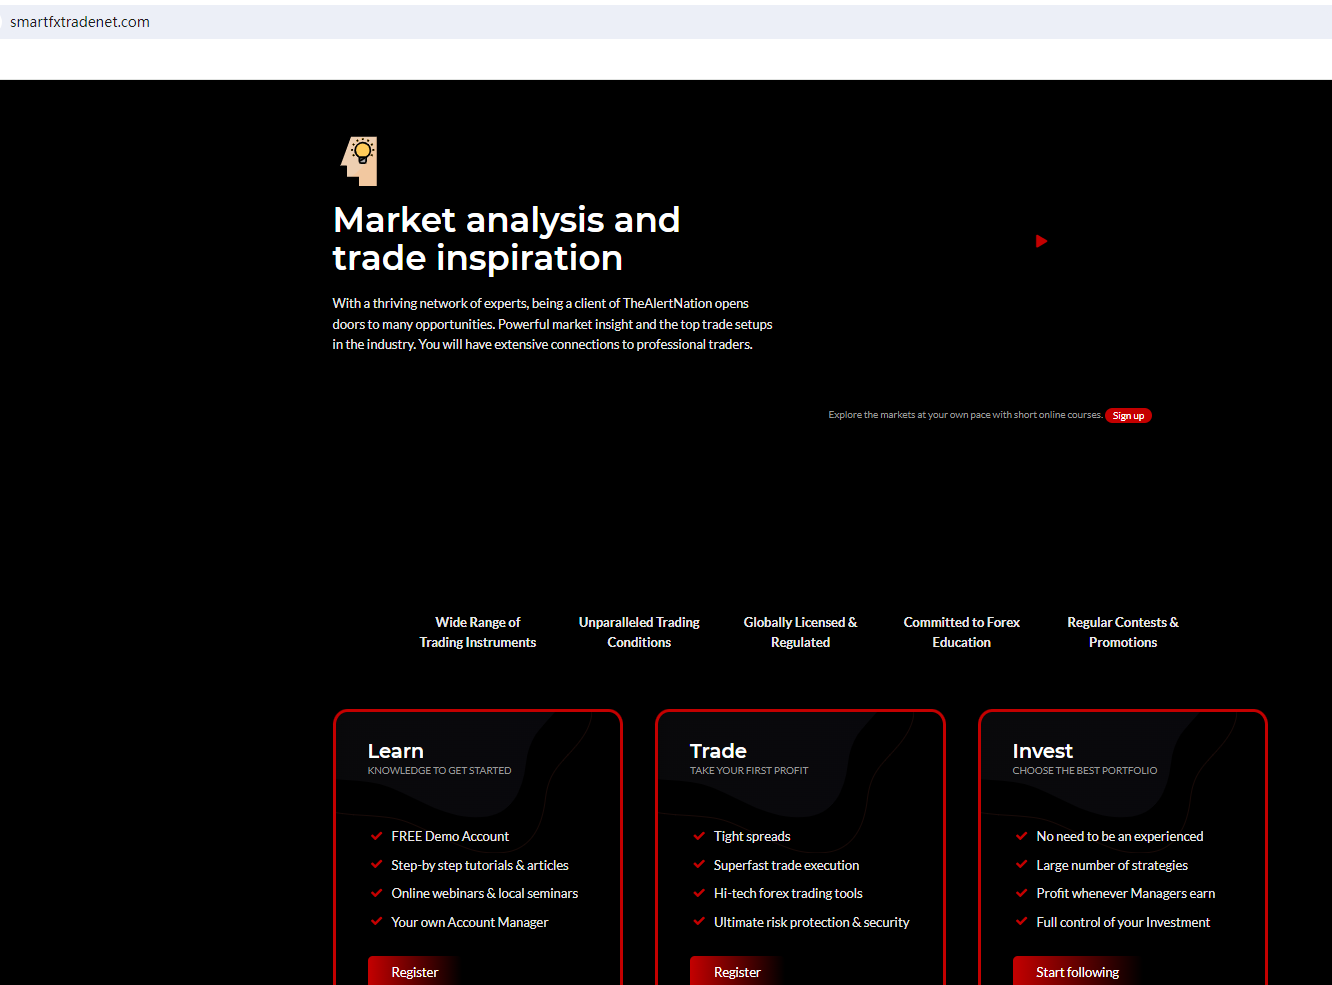The height and width of the screenshot is (985, 1332).
Task: Click Your own Account Manager text
Action: pyautogui.click(x=470, y=922)
